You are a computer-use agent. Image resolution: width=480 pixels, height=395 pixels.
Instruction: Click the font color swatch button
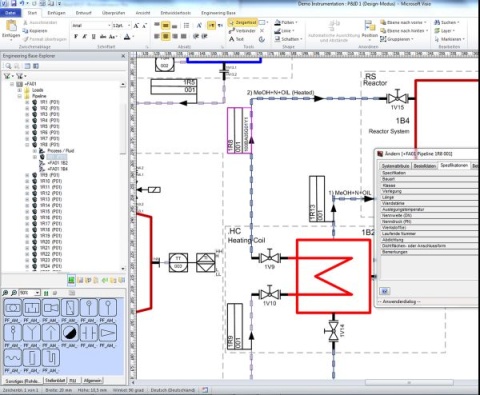pyautogui.click(x=127, y=37)
